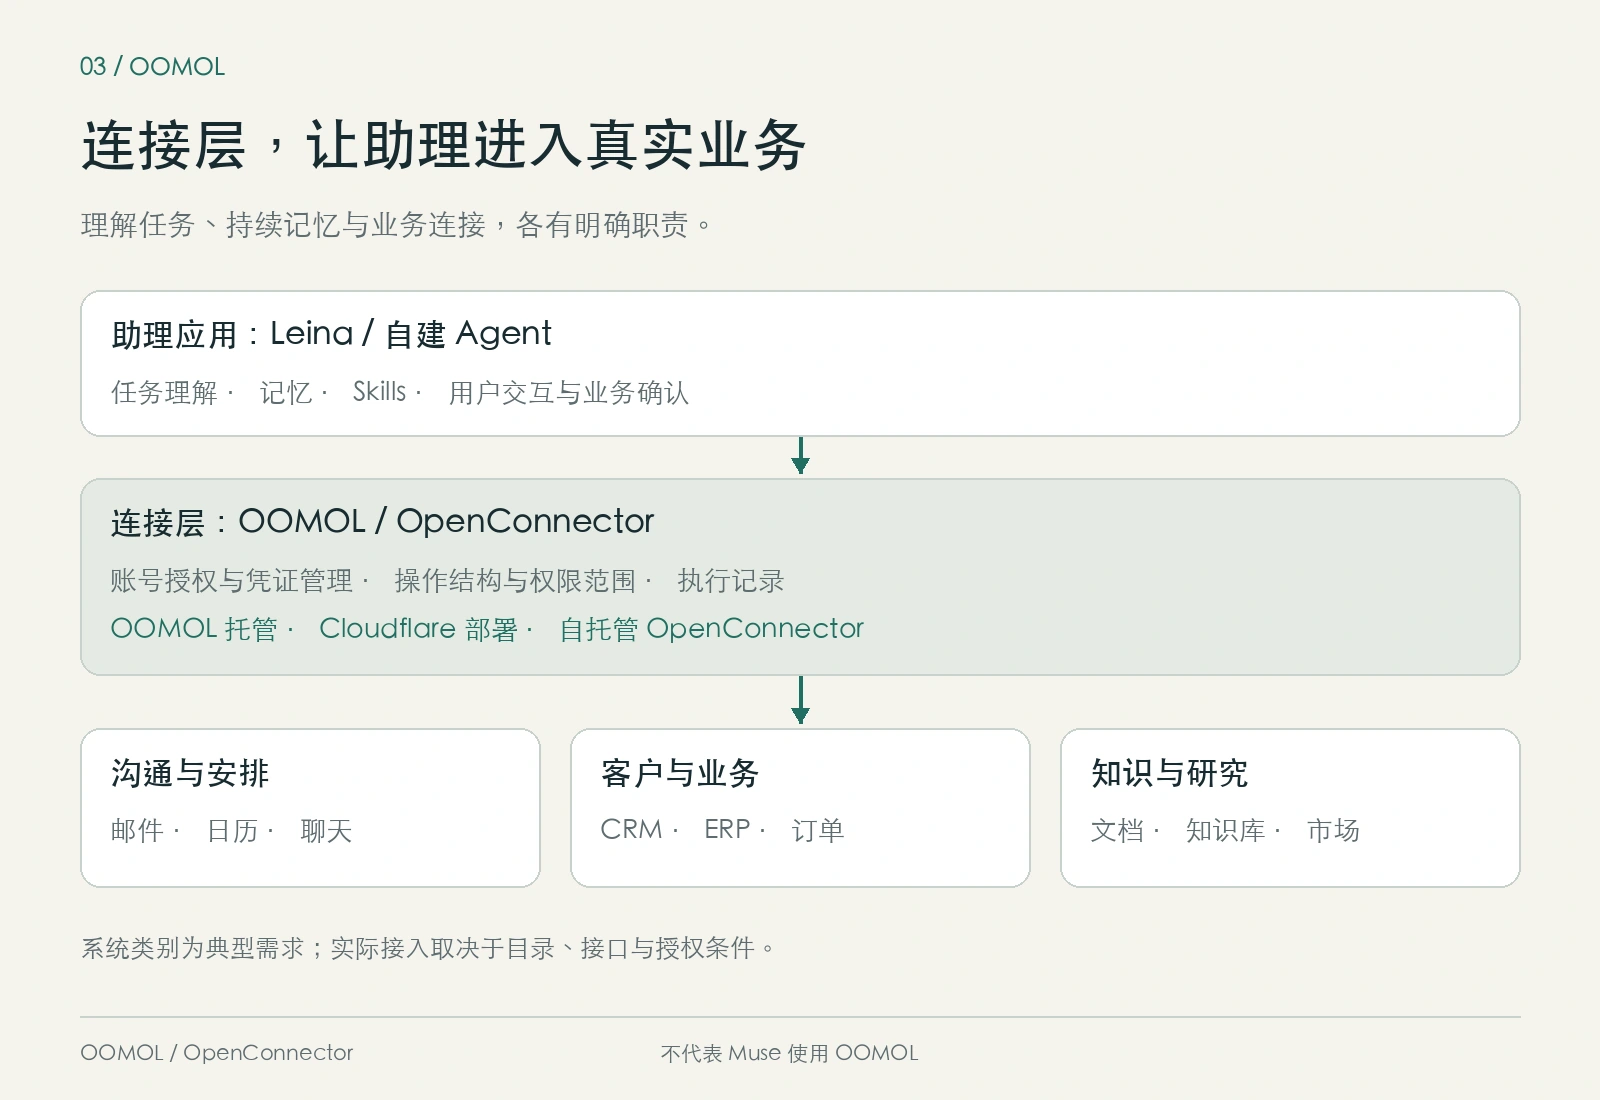Select '聊天' in the 沟通与安排 card
This screenshot has width=1600, height=1100.
[326, 830]
